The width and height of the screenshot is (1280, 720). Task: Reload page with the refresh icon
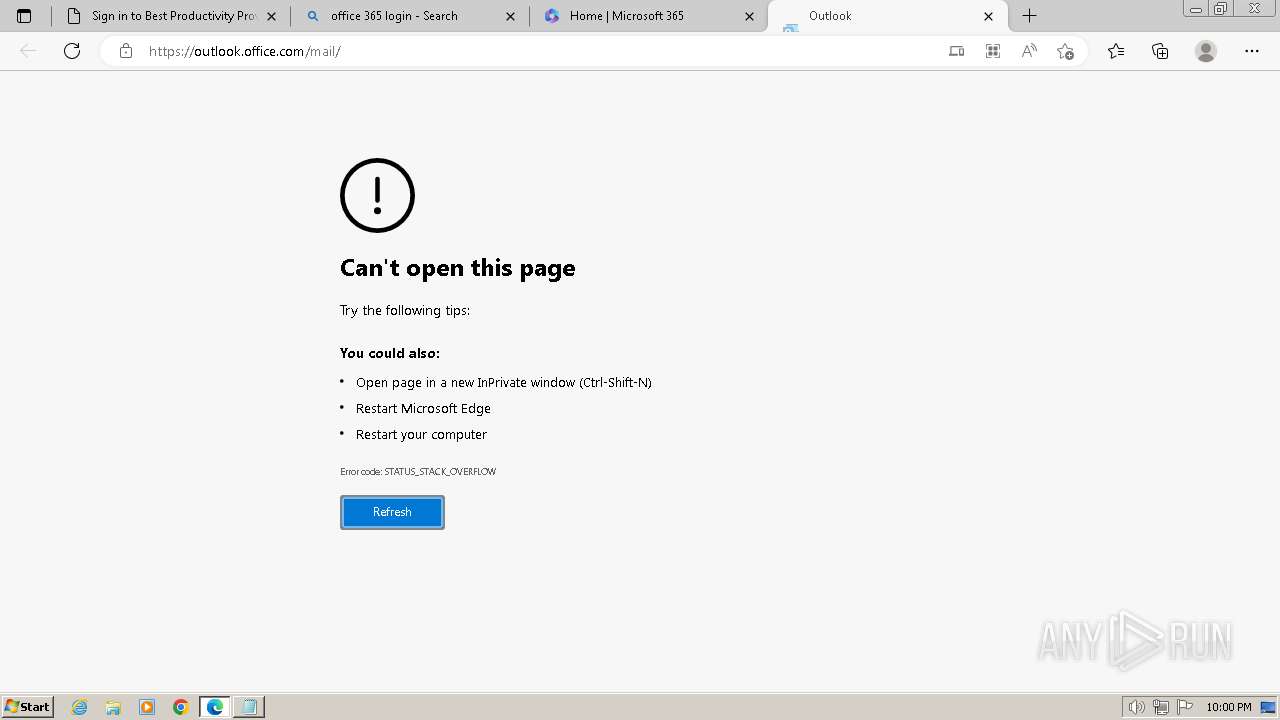click(72, 51)
